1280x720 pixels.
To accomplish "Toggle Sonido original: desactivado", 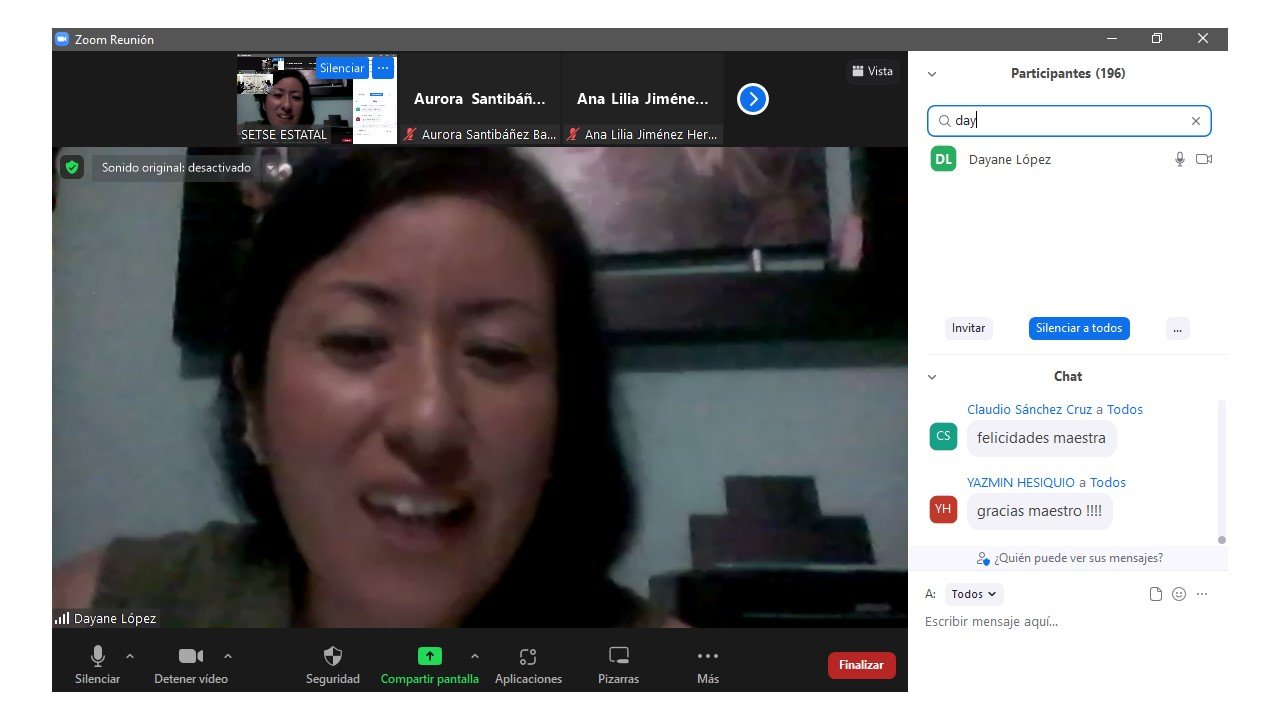I will click(x=176, y=168).
